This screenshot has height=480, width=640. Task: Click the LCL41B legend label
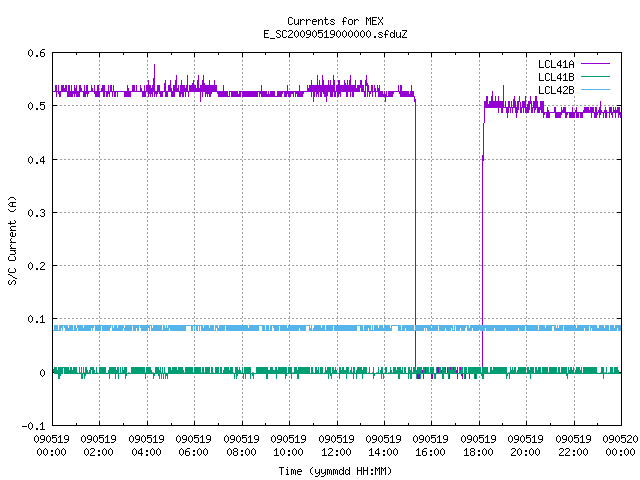coord(556,77)
